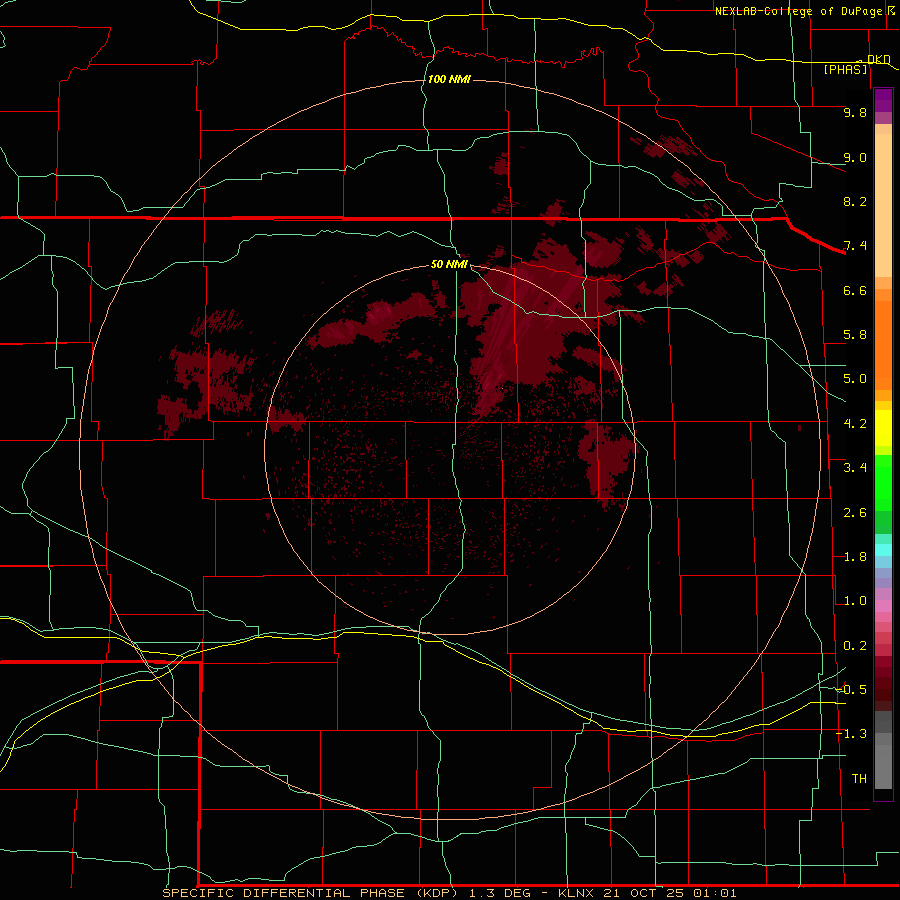This screenshot has height=900, width=900.
Task: Click the purple color band at the legend top
Action: (x=883, y=100)
